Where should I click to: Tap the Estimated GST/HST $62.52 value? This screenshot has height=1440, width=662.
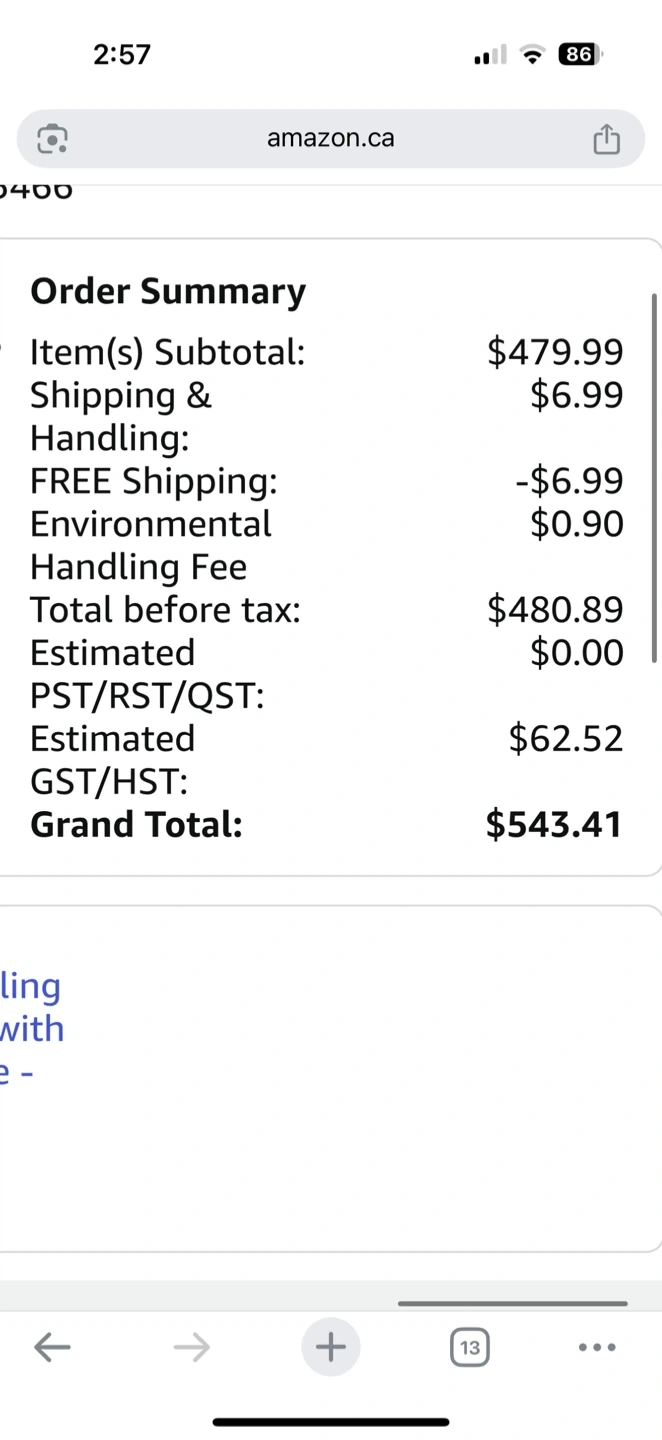coord(565,738)
